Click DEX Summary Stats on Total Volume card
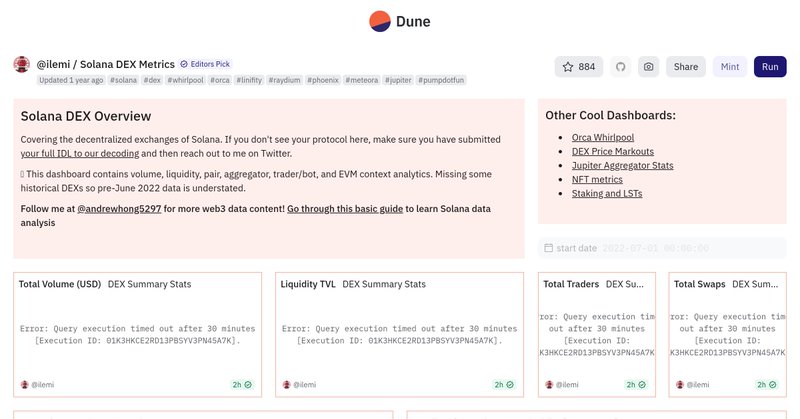The width and height of the screenshot is (800, 419). pos(149,284)
